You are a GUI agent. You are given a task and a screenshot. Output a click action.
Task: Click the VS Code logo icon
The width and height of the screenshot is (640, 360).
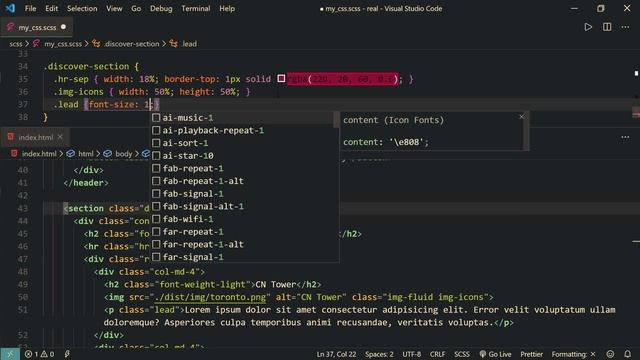pos(10,8)
